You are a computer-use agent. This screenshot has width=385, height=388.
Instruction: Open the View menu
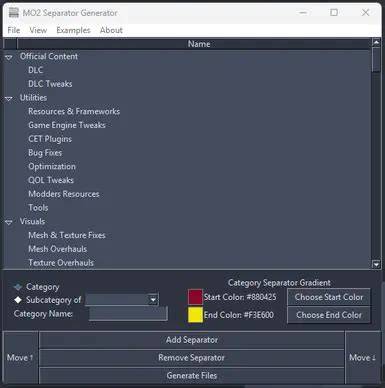pos(38,30)
